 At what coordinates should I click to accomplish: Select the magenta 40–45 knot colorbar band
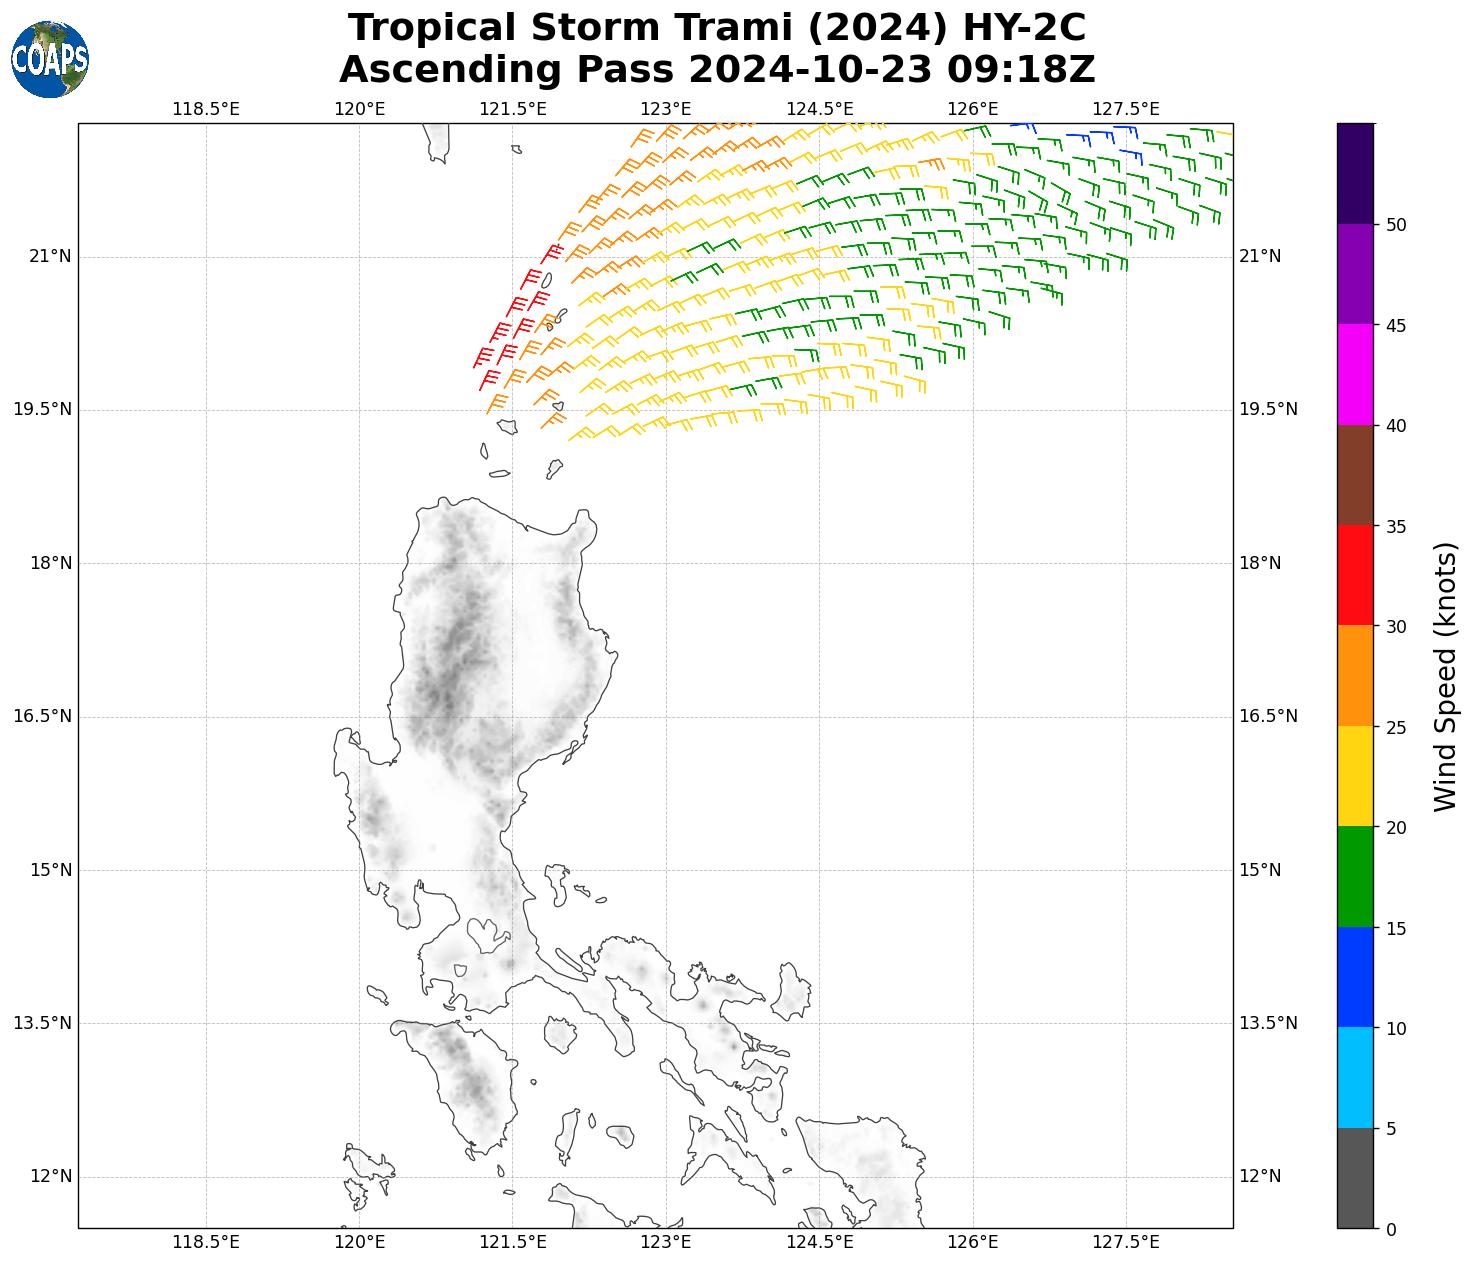[x=1355, y=374]
